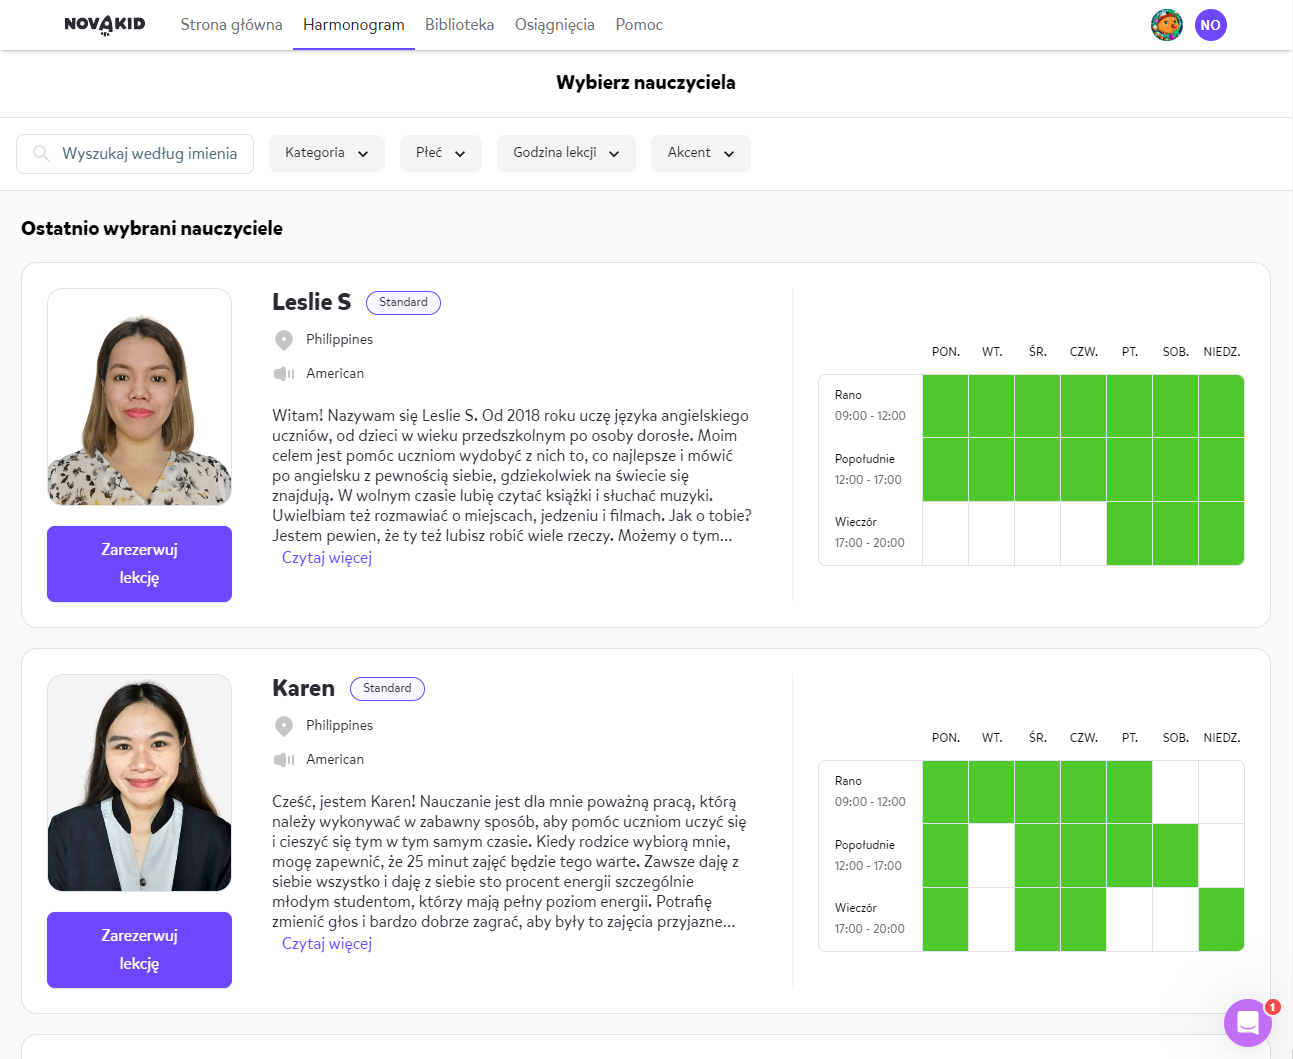Expand the Płeć filter dropdown
This screenshot has width=1293, height=1059.
pos(441,153)
